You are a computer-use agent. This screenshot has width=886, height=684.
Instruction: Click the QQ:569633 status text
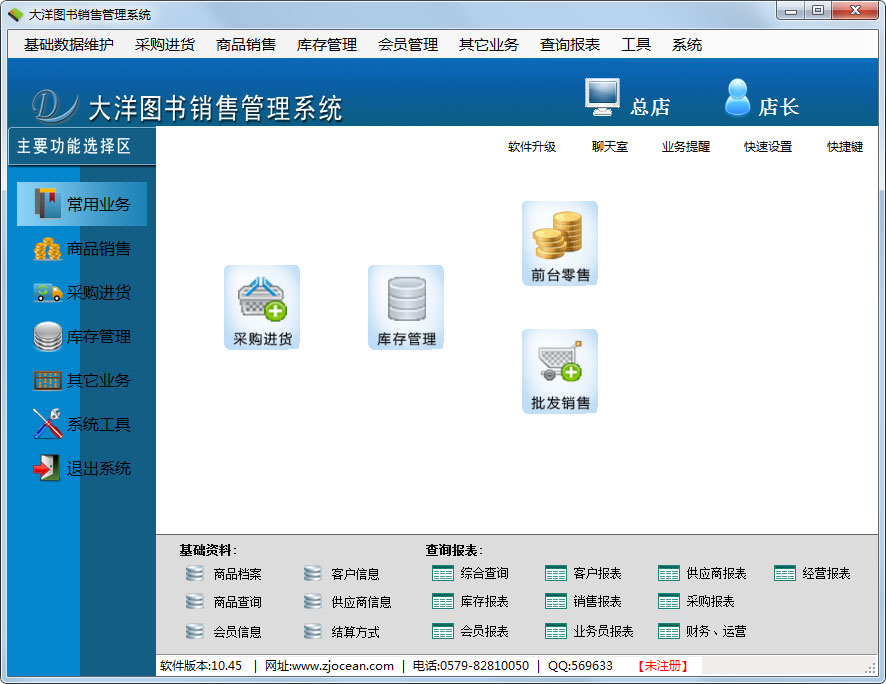(x=580, y=666)
